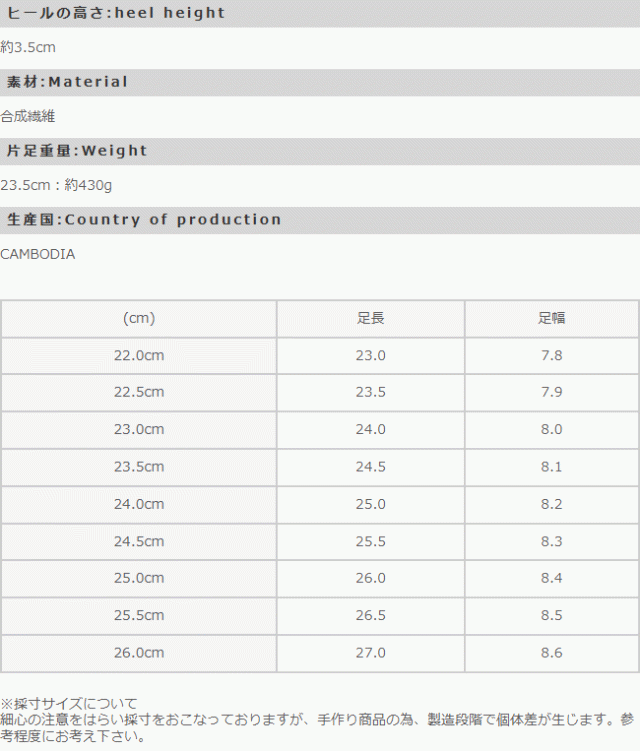
Task: Click the 26.5 foot length cell
Action: tap(370, 616)
